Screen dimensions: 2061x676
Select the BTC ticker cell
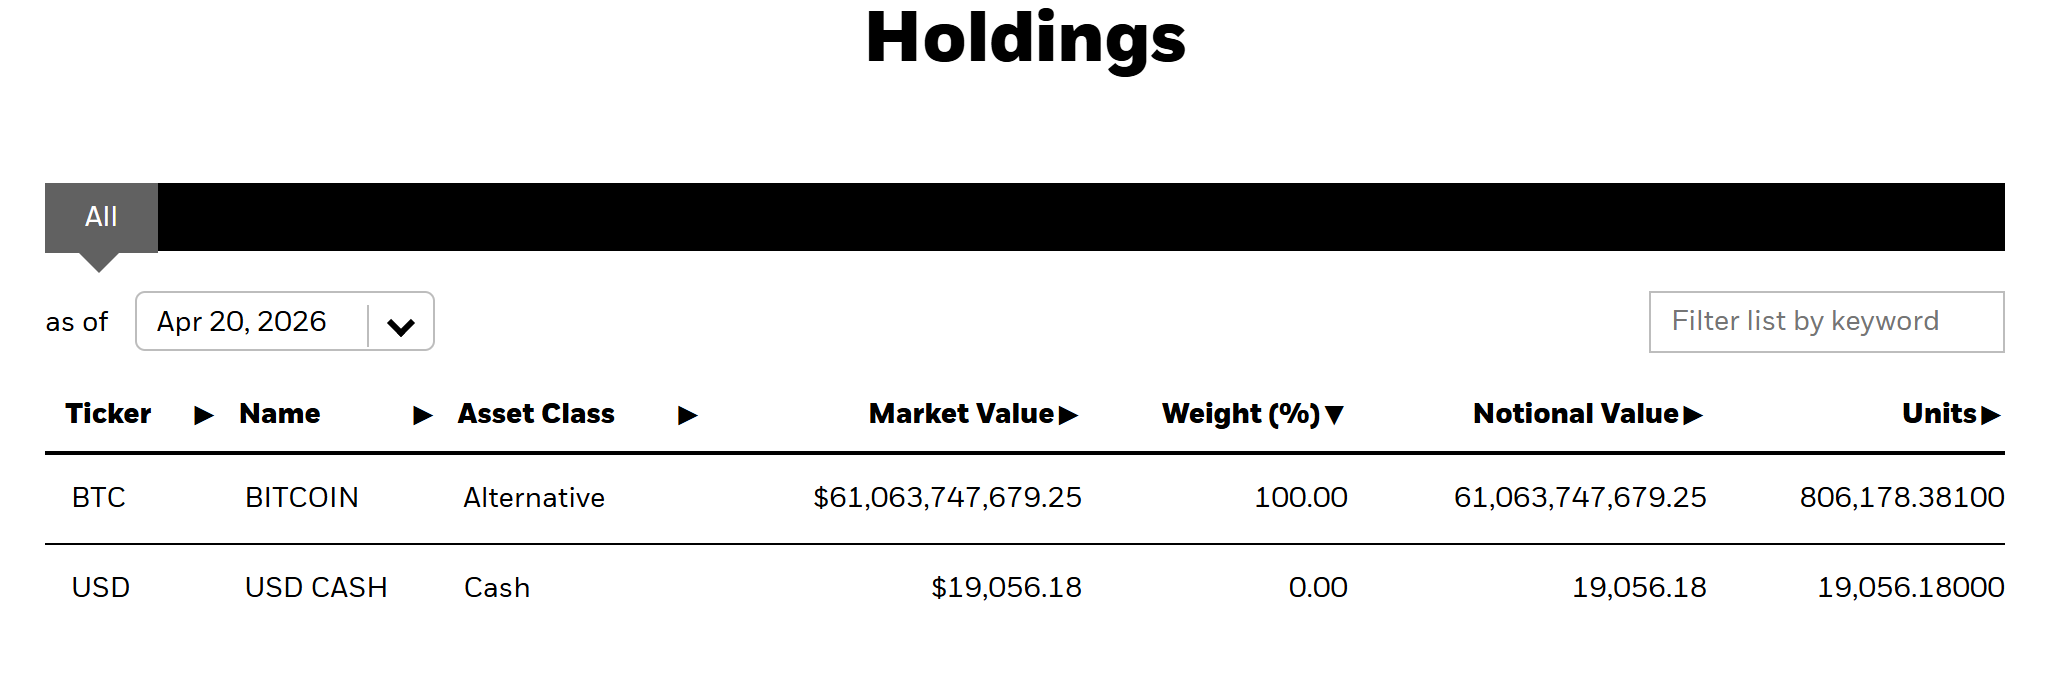[x=99, y=498]
